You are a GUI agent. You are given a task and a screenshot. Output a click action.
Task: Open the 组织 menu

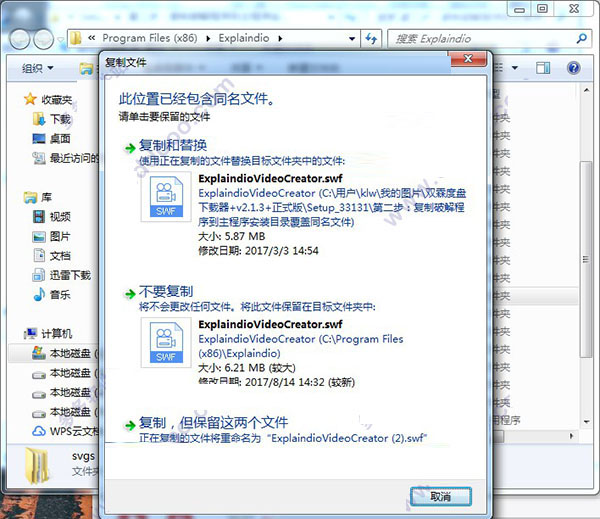coord(38,69)
